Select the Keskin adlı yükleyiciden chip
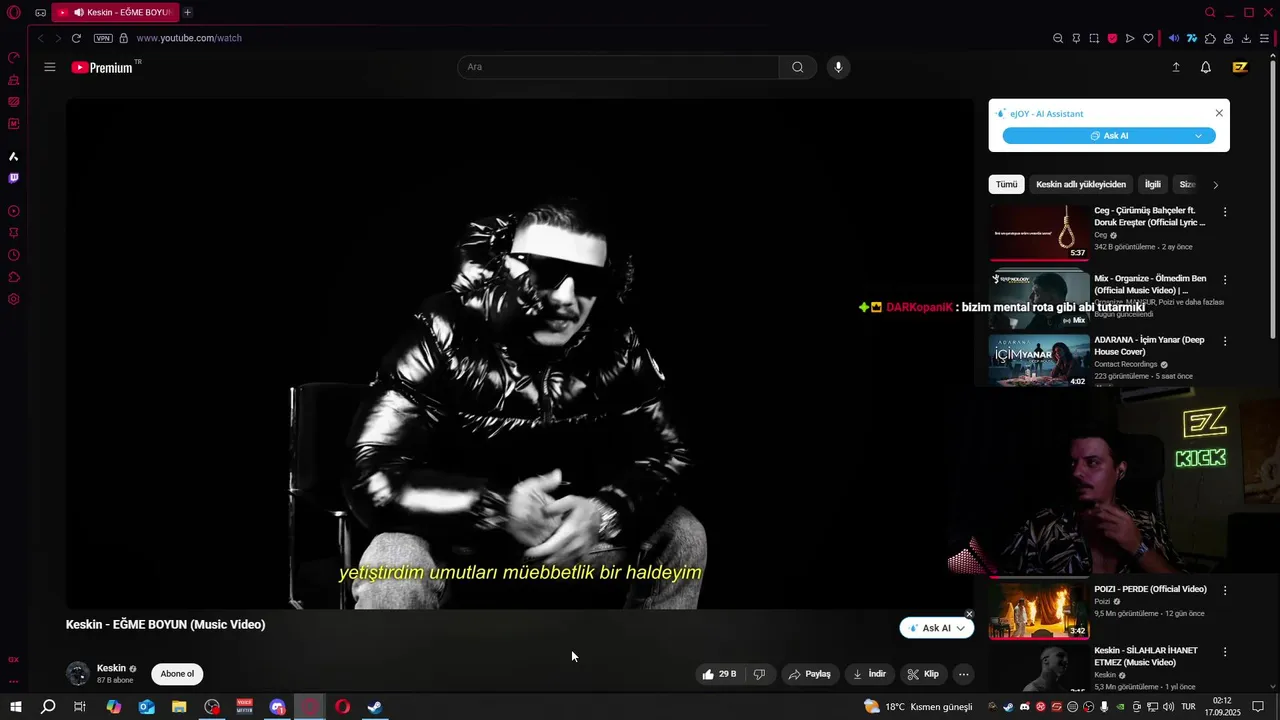The width and height of the screenshot is (1280, 720). tap(1081, 184)
